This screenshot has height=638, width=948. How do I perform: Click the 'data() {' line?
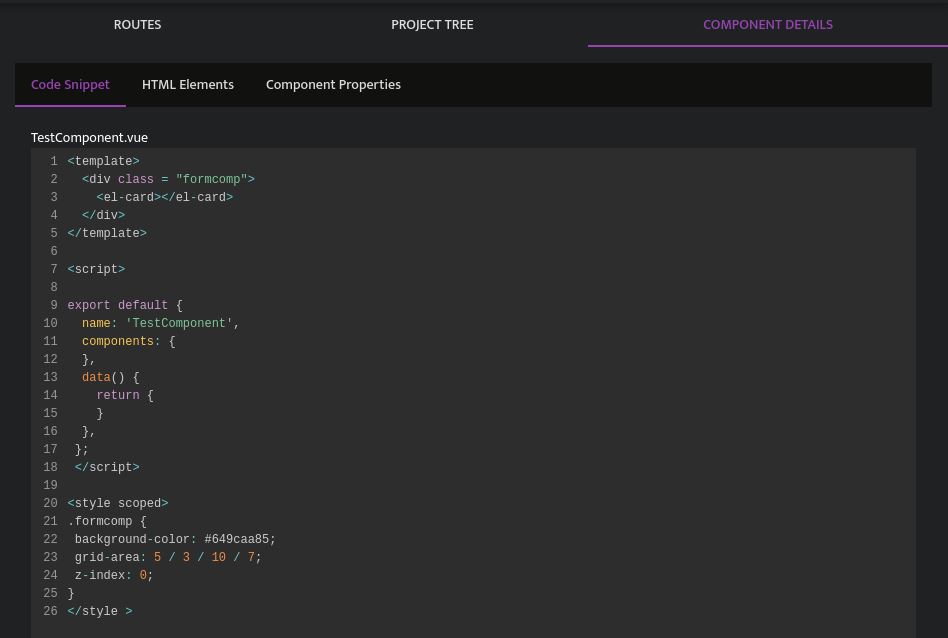click(x=111, y=377)
